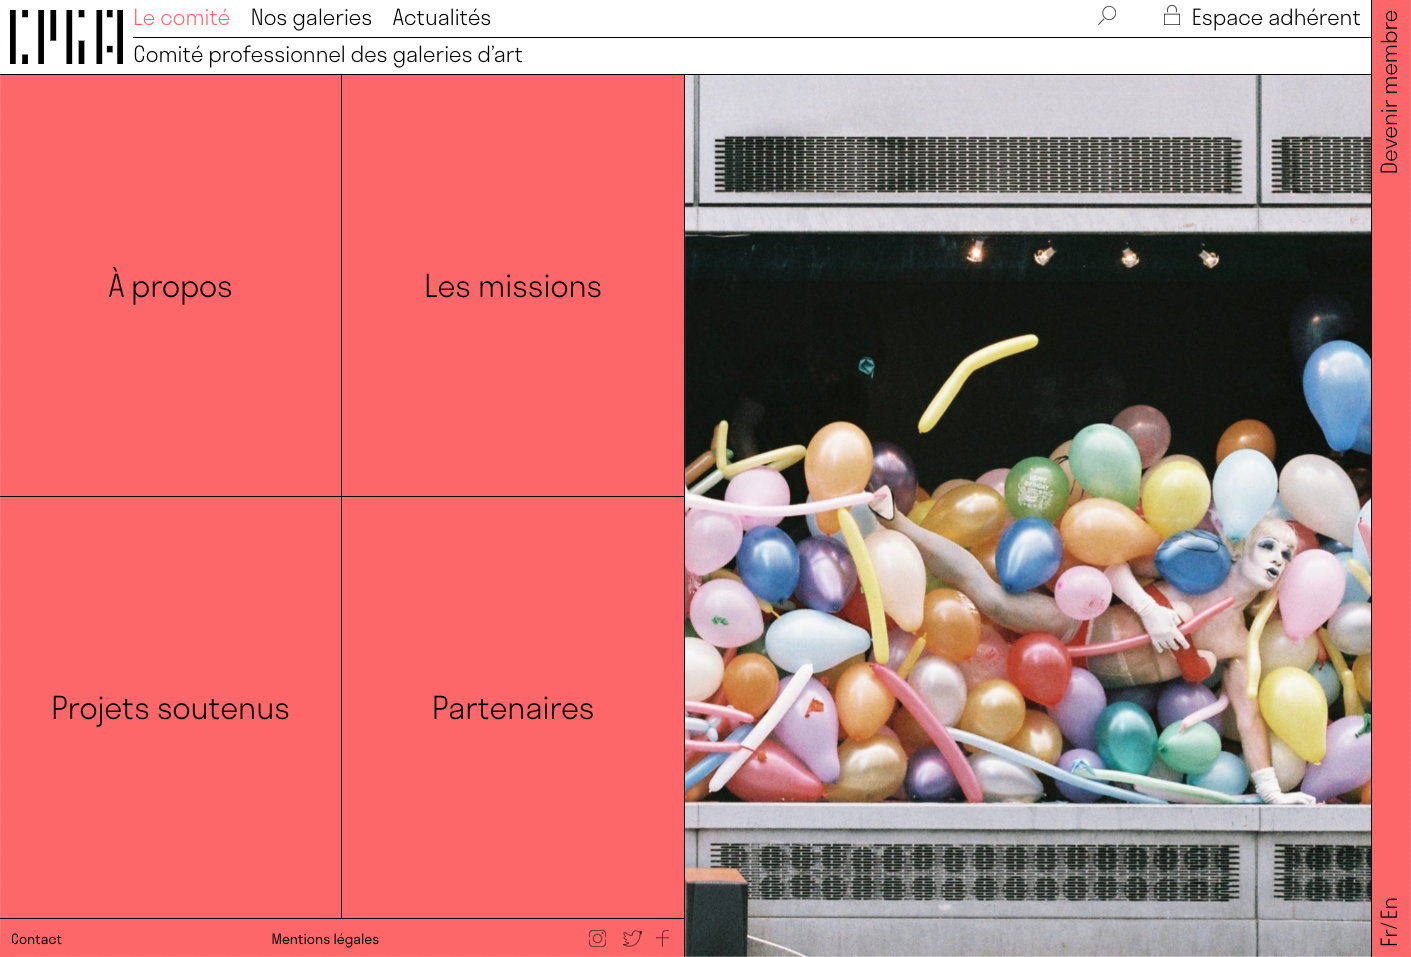Go to the Actualités menu item
The width and height of the screenshot is (1411, 957).
tap(442, 18)
